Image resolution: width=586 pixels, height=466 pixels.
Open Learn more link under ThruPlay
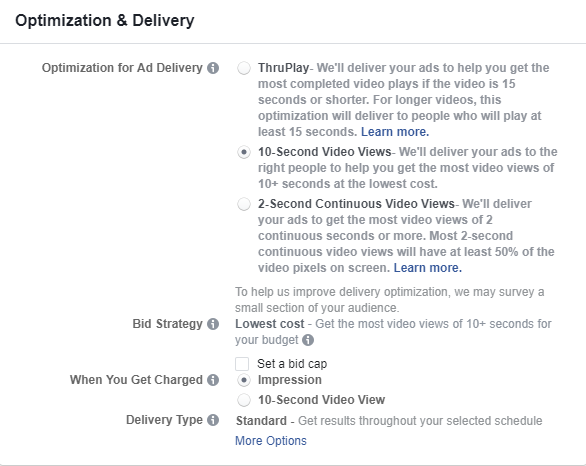point(395,132)
